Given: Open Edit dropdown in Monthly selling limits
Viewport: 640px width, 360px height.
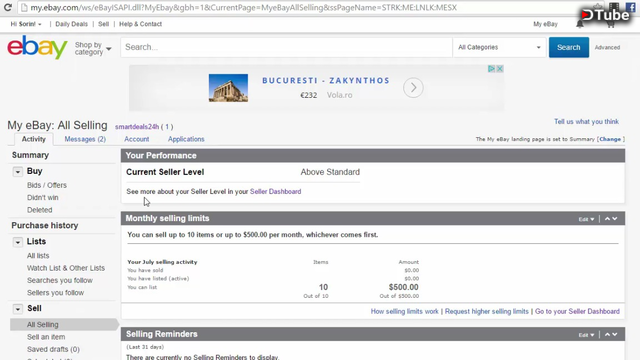Looking at the screenshot, I should pyautogui.click(x=586, y=219).
